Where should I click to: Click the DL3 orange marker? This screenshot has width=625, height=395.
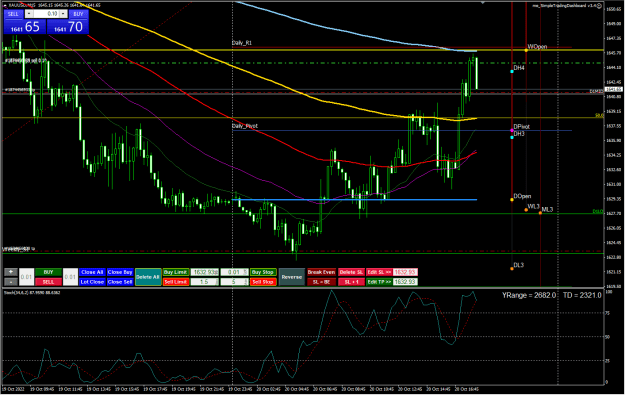click(x=512, y=268)
